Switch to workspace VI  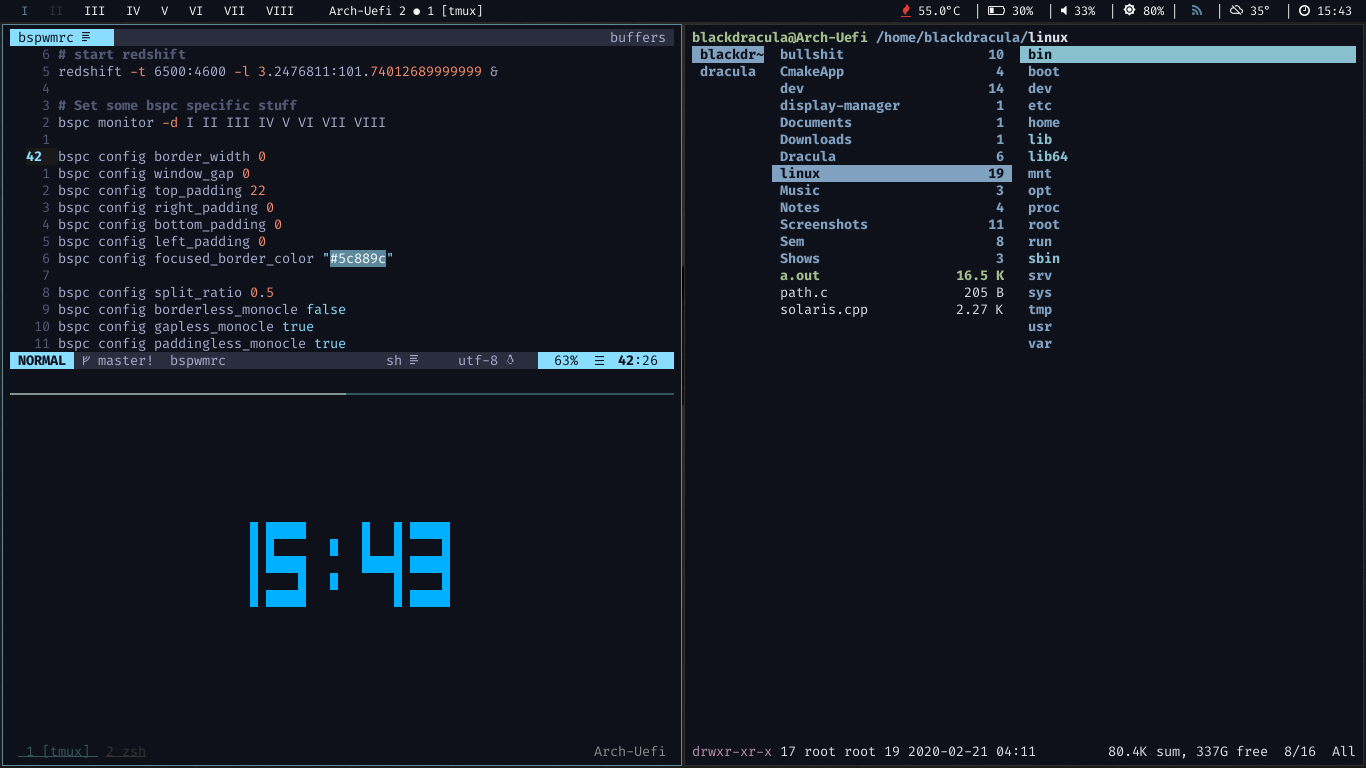(x=196, y=11)
